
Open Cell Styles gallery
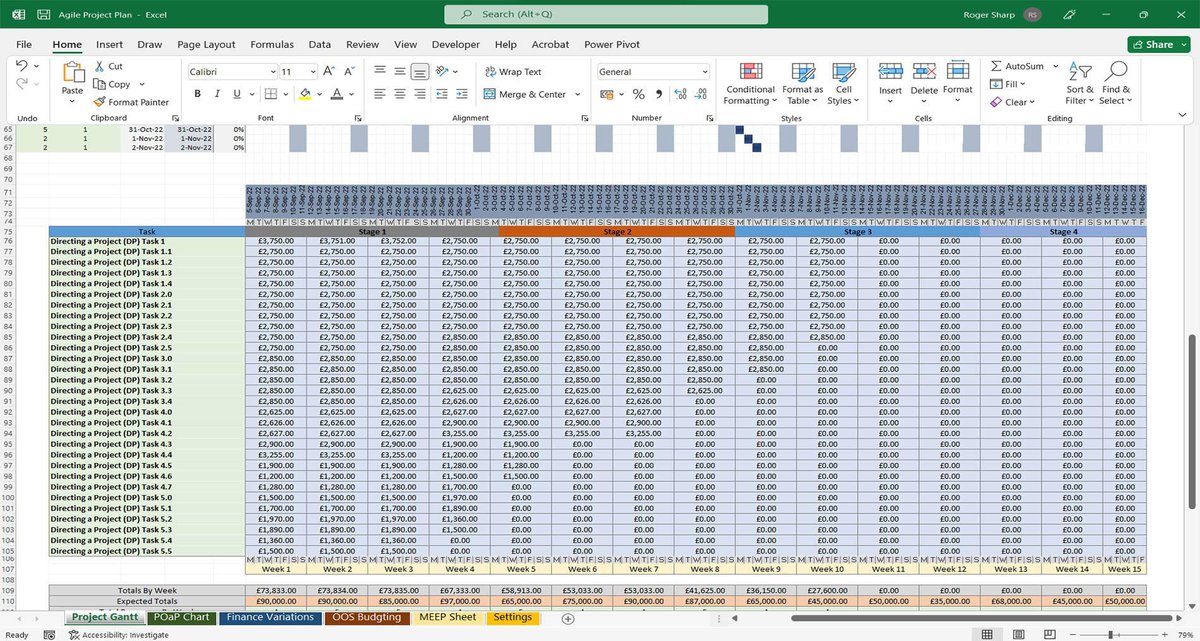pos(844,84)
